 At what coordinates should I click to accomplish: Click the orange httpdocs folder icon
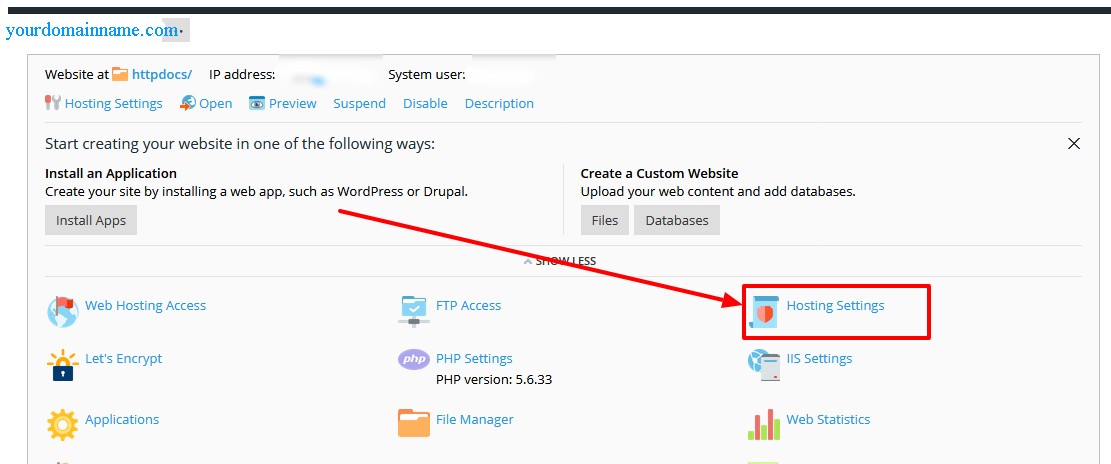tap(120, 74)
